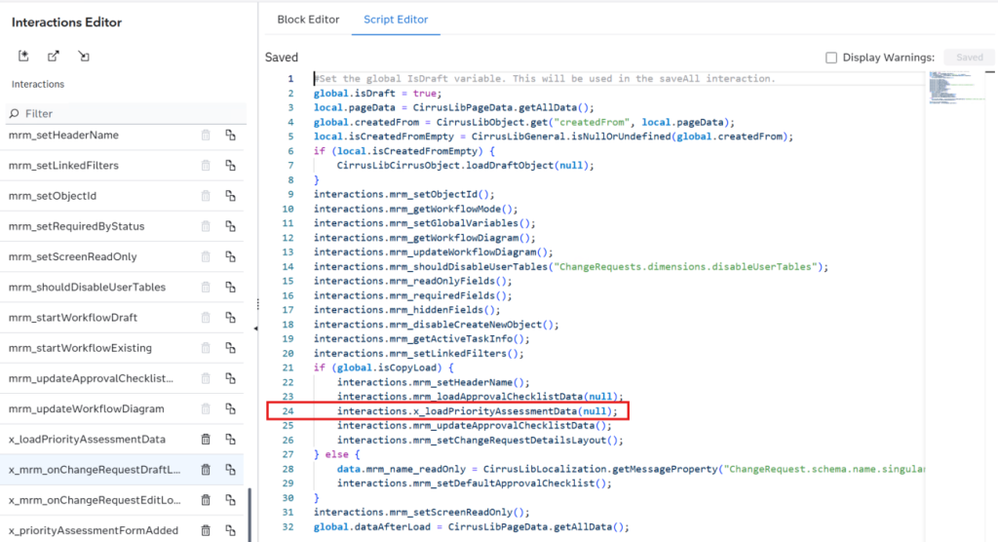Viewport: 998px width, 542px height.
Task: Open the mrm_shouldDisableUserTables interaction
Action: pos(87,287)
